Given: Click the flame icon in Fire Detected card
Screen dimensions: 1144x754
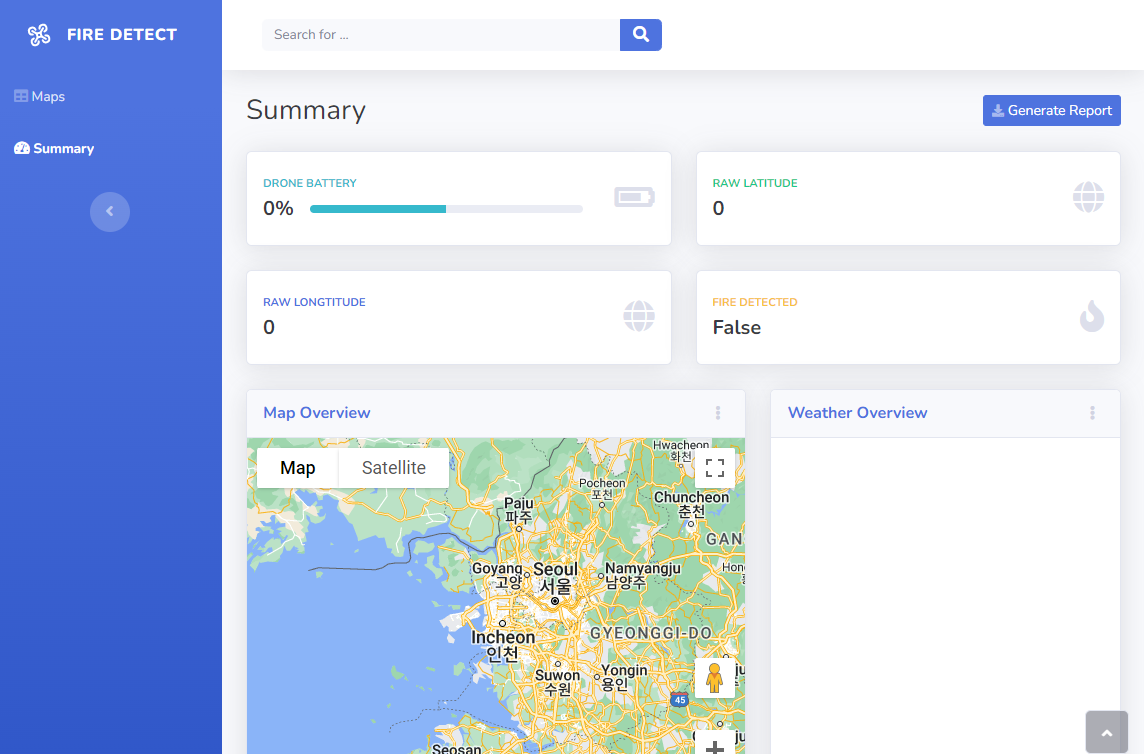Looking at the screenshot, I should coord(1091,317).
